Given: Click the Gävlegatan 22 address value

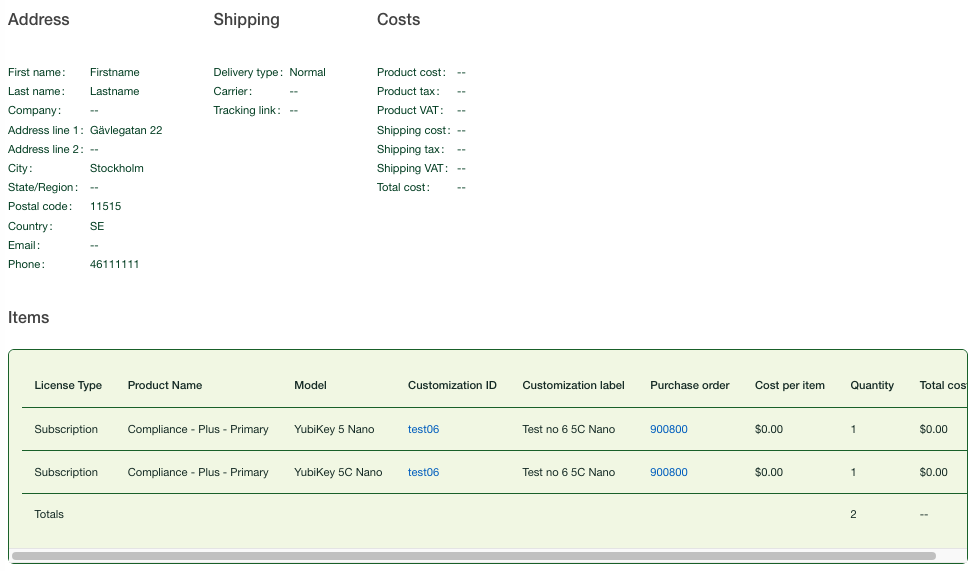Looking at the screenshot, I should [x=126, y=130].
